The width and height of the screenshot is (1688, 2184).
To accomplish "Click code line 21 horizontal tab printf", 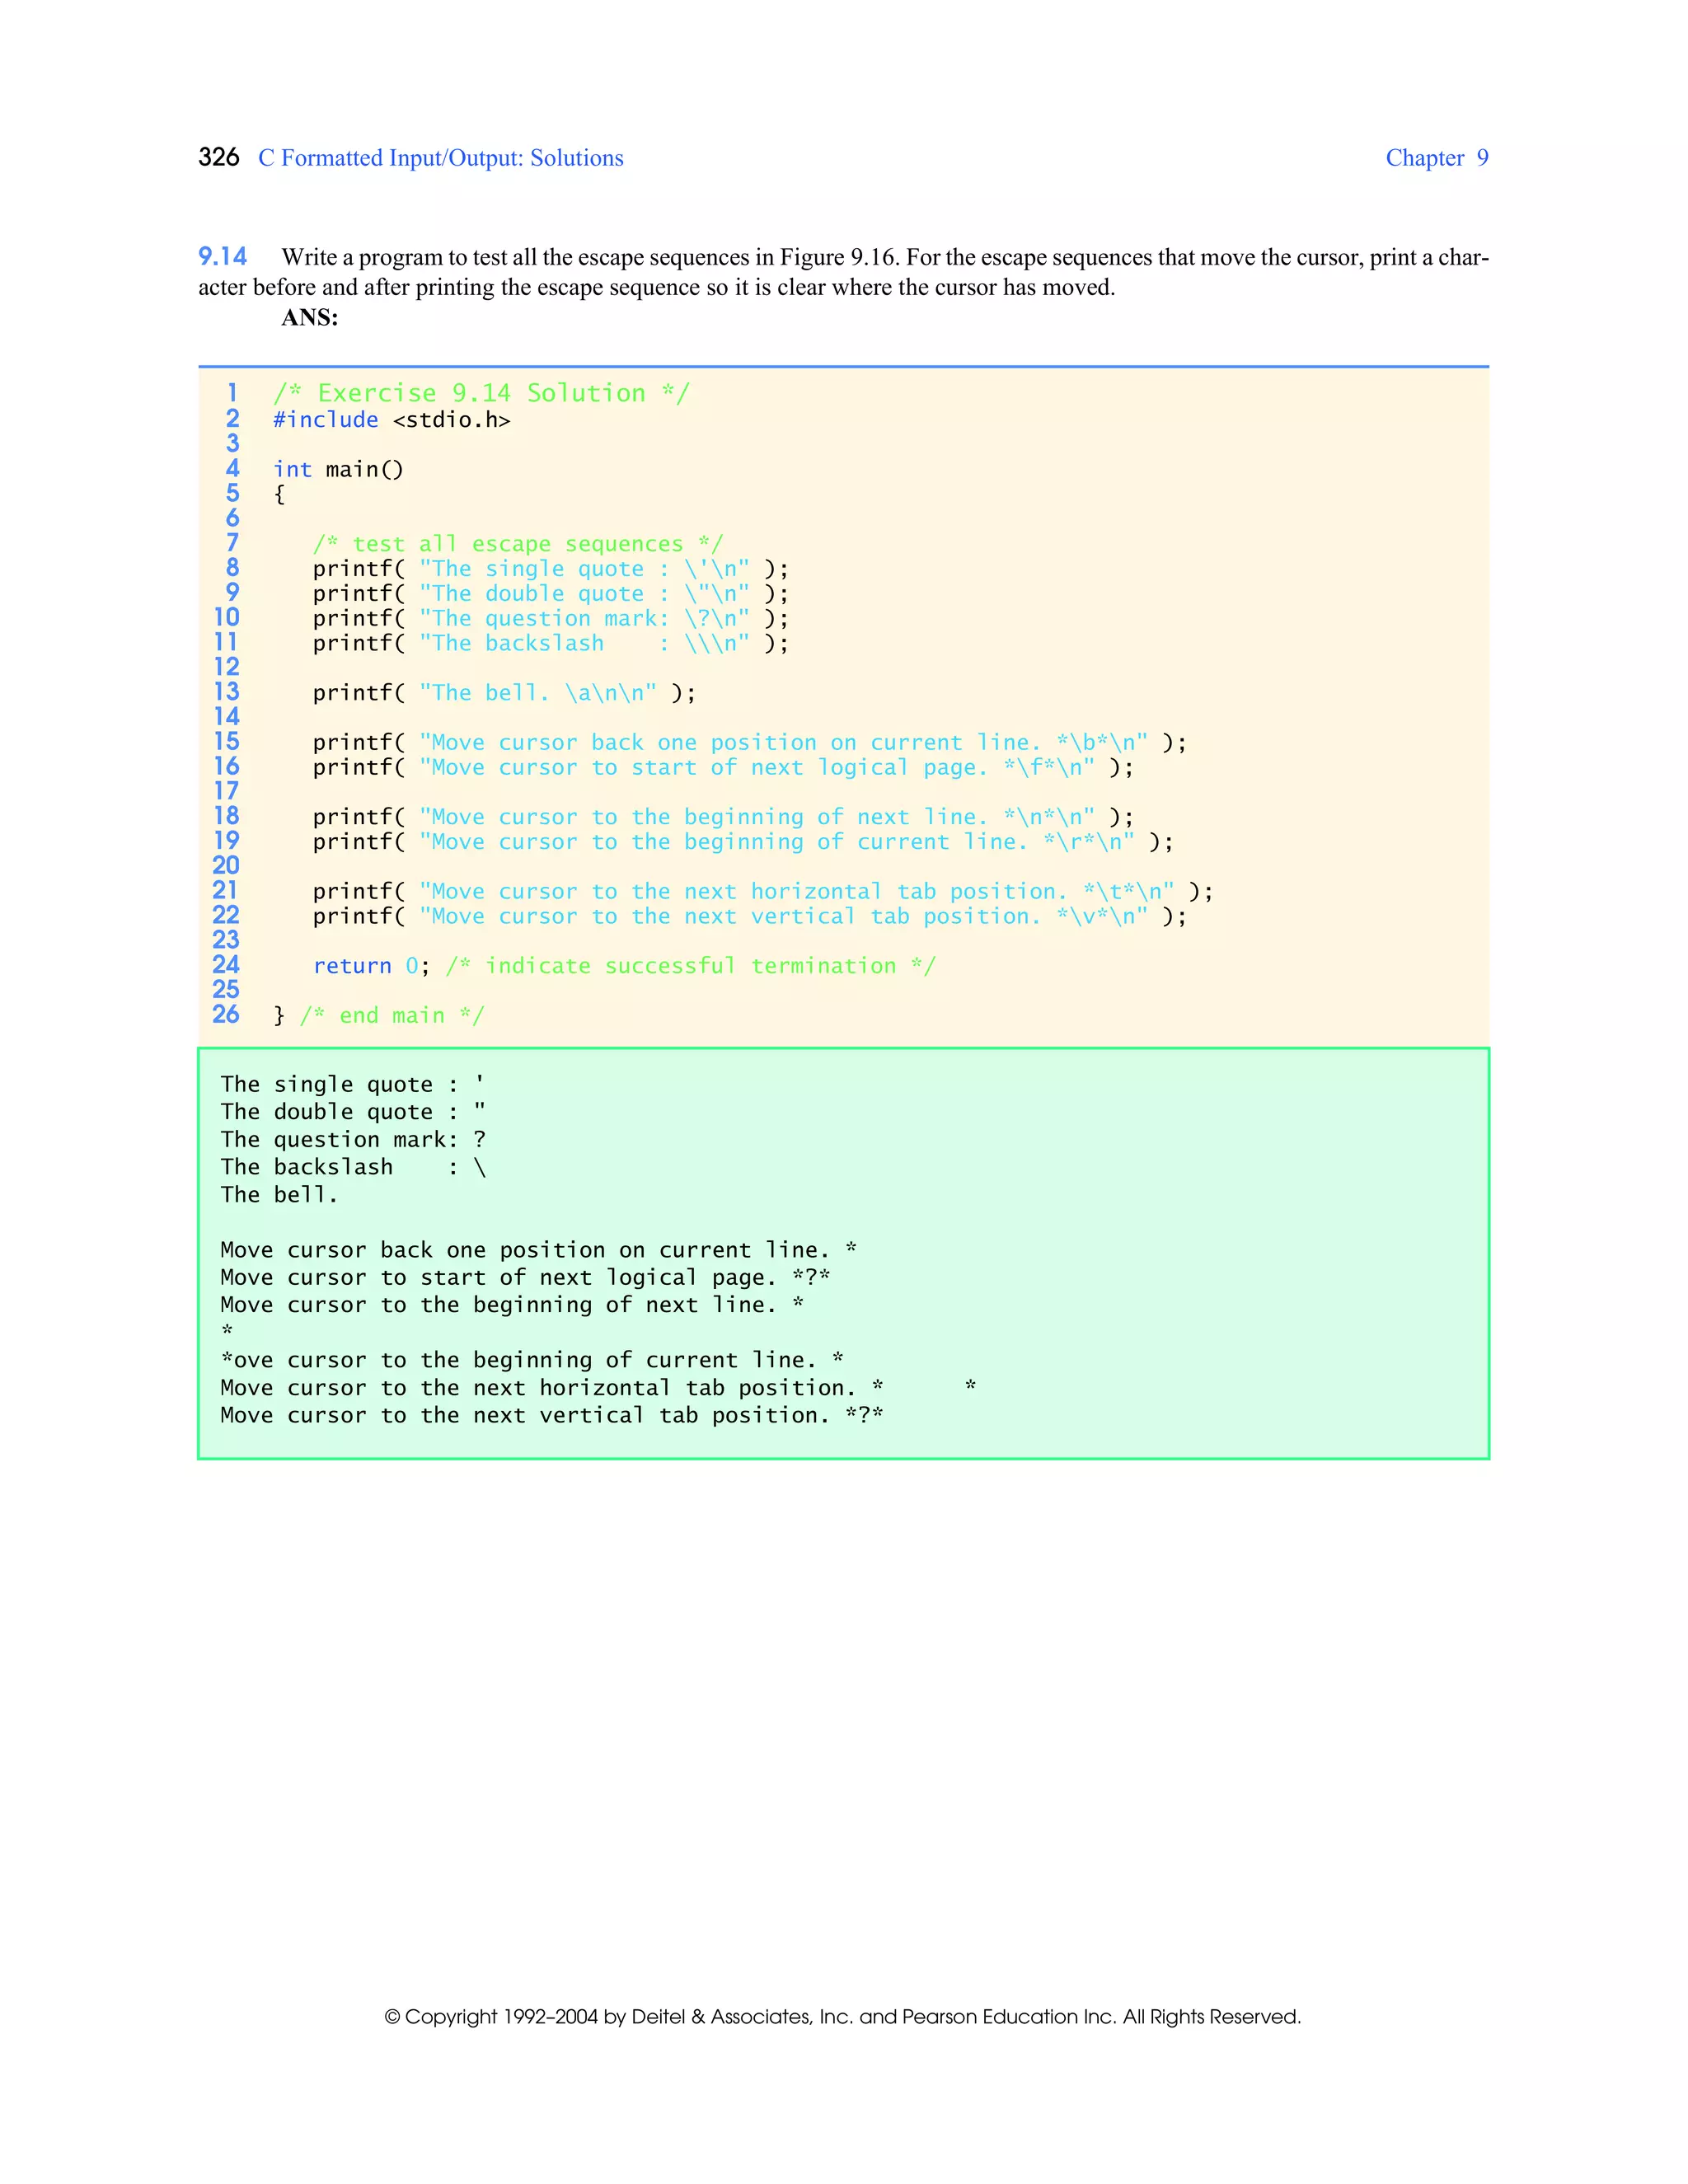I will (762, 891).
